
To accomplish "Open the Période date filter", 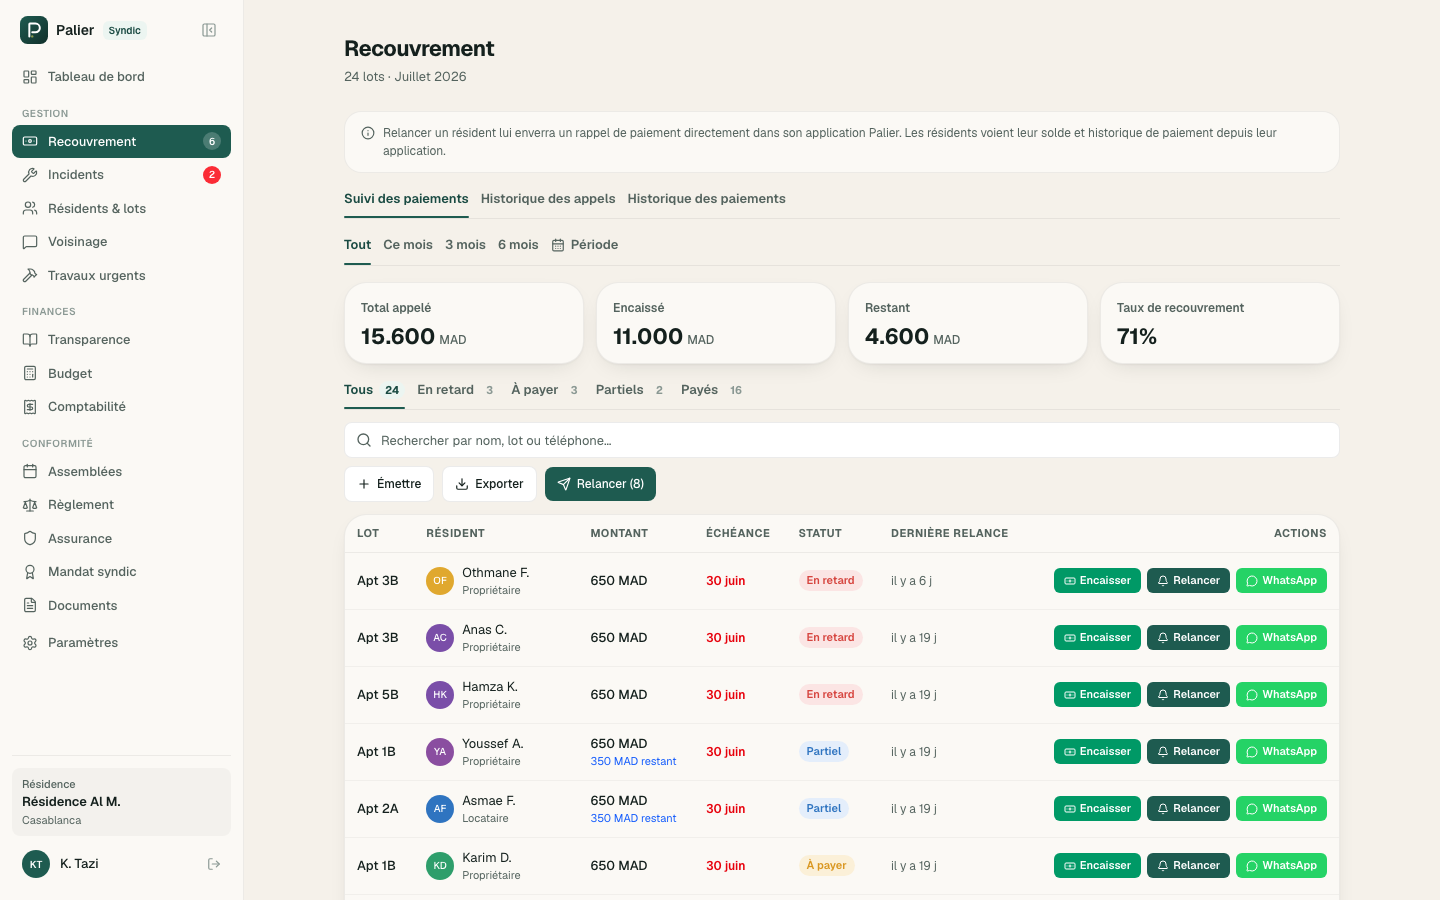I will tap(585, 245).
